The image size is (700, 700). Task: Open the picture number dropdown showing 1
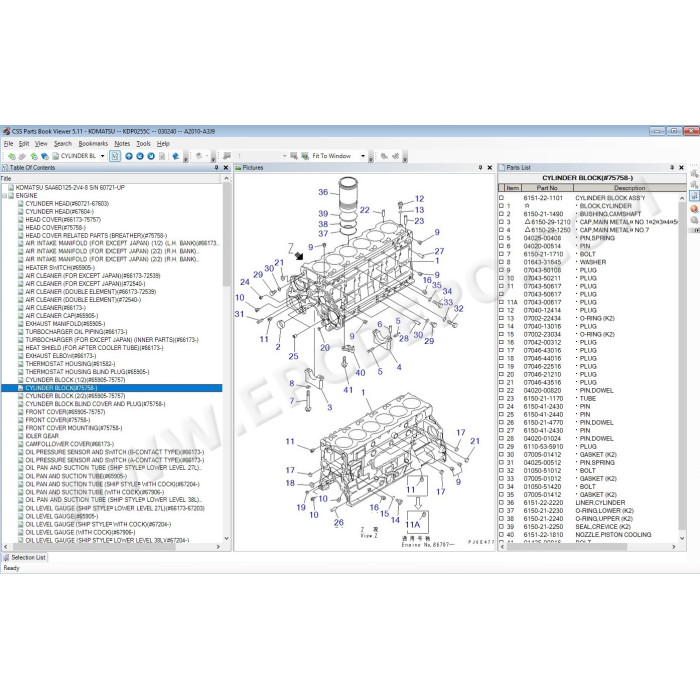[284, 156]
